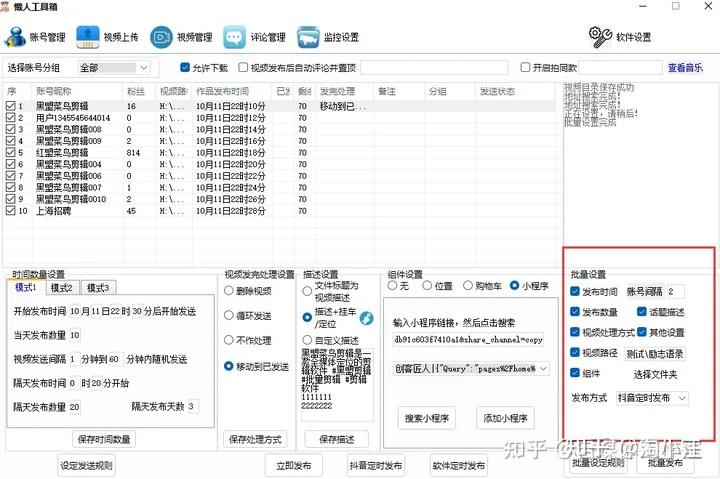Click 保存处理方式 button
Screen dimensions: 720x479
click(x=255, y=439)
